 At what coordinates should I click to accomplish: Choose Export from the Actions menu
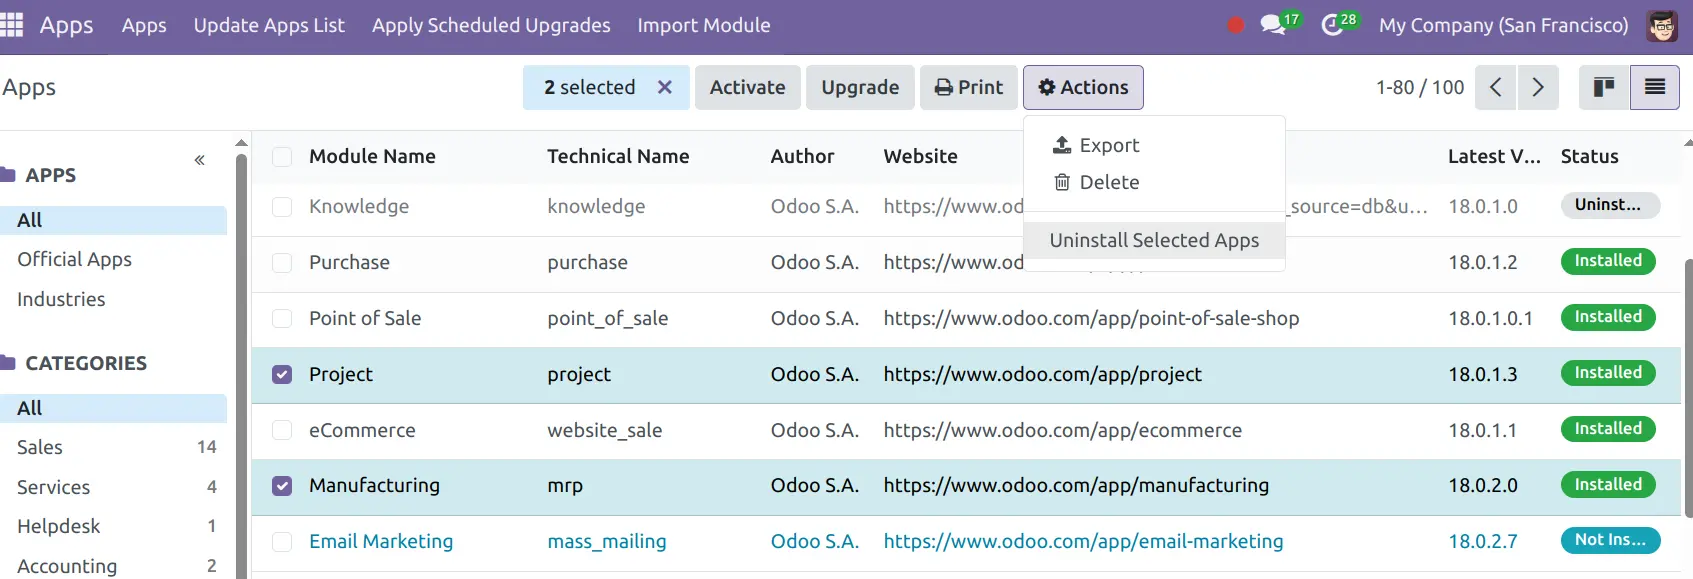coord(1154,145)
